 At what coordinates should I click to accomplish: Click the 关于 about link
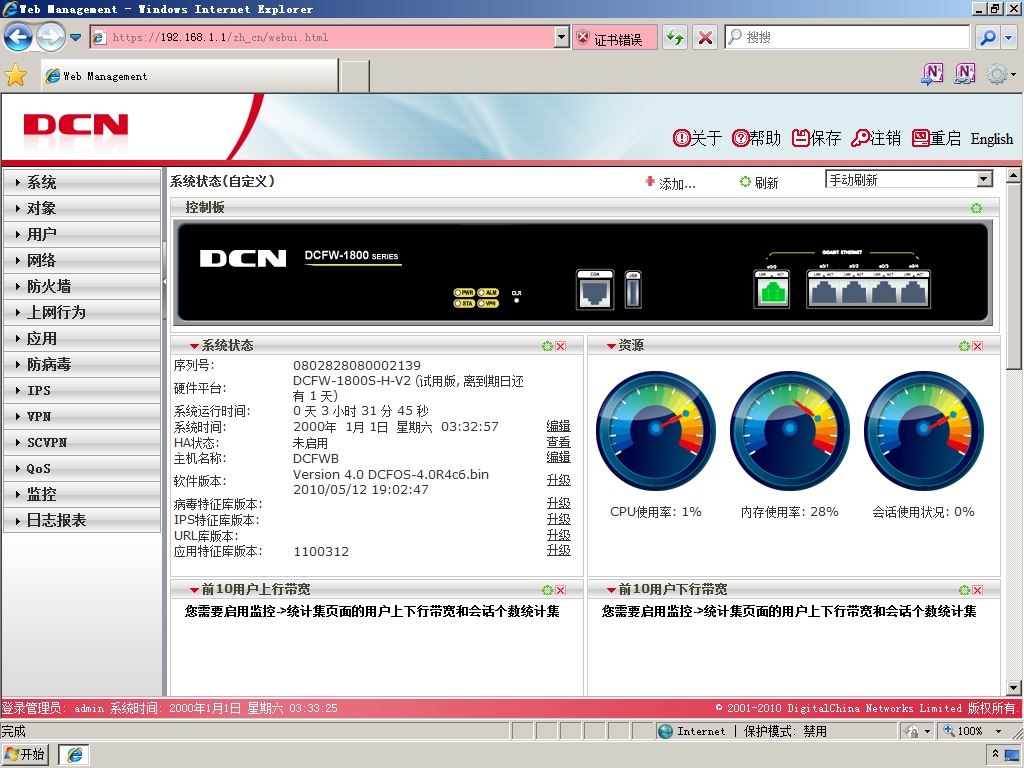point(697,138)
